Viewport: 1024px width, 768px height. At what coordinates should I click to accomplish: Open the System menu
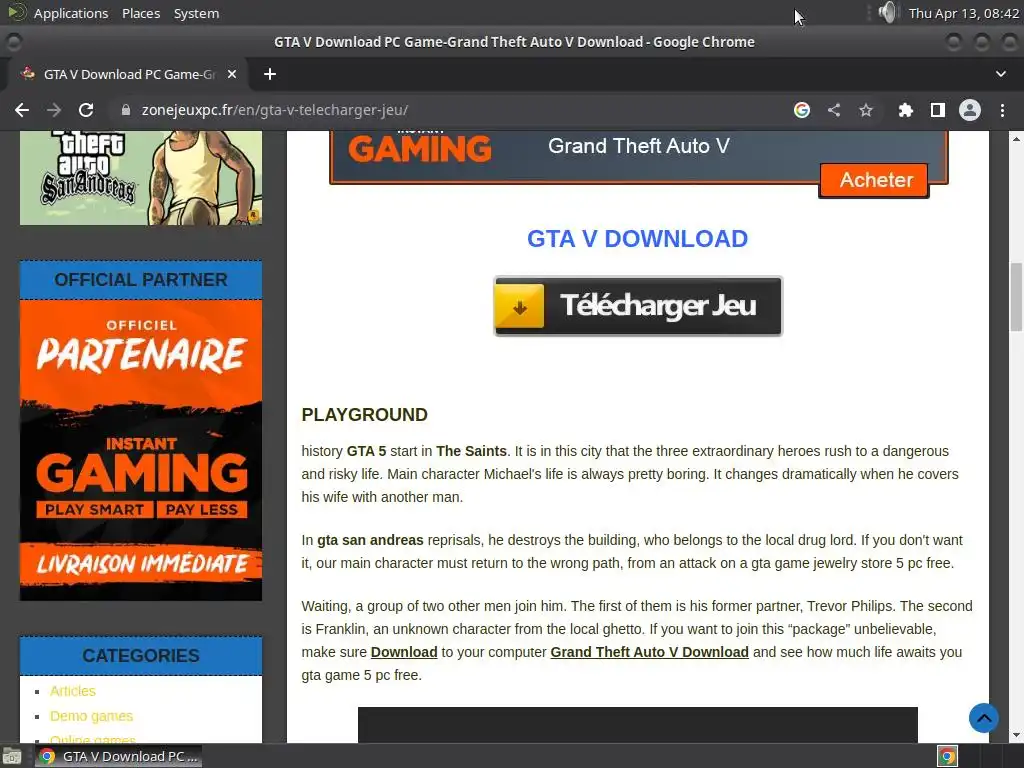pos(196,13)
